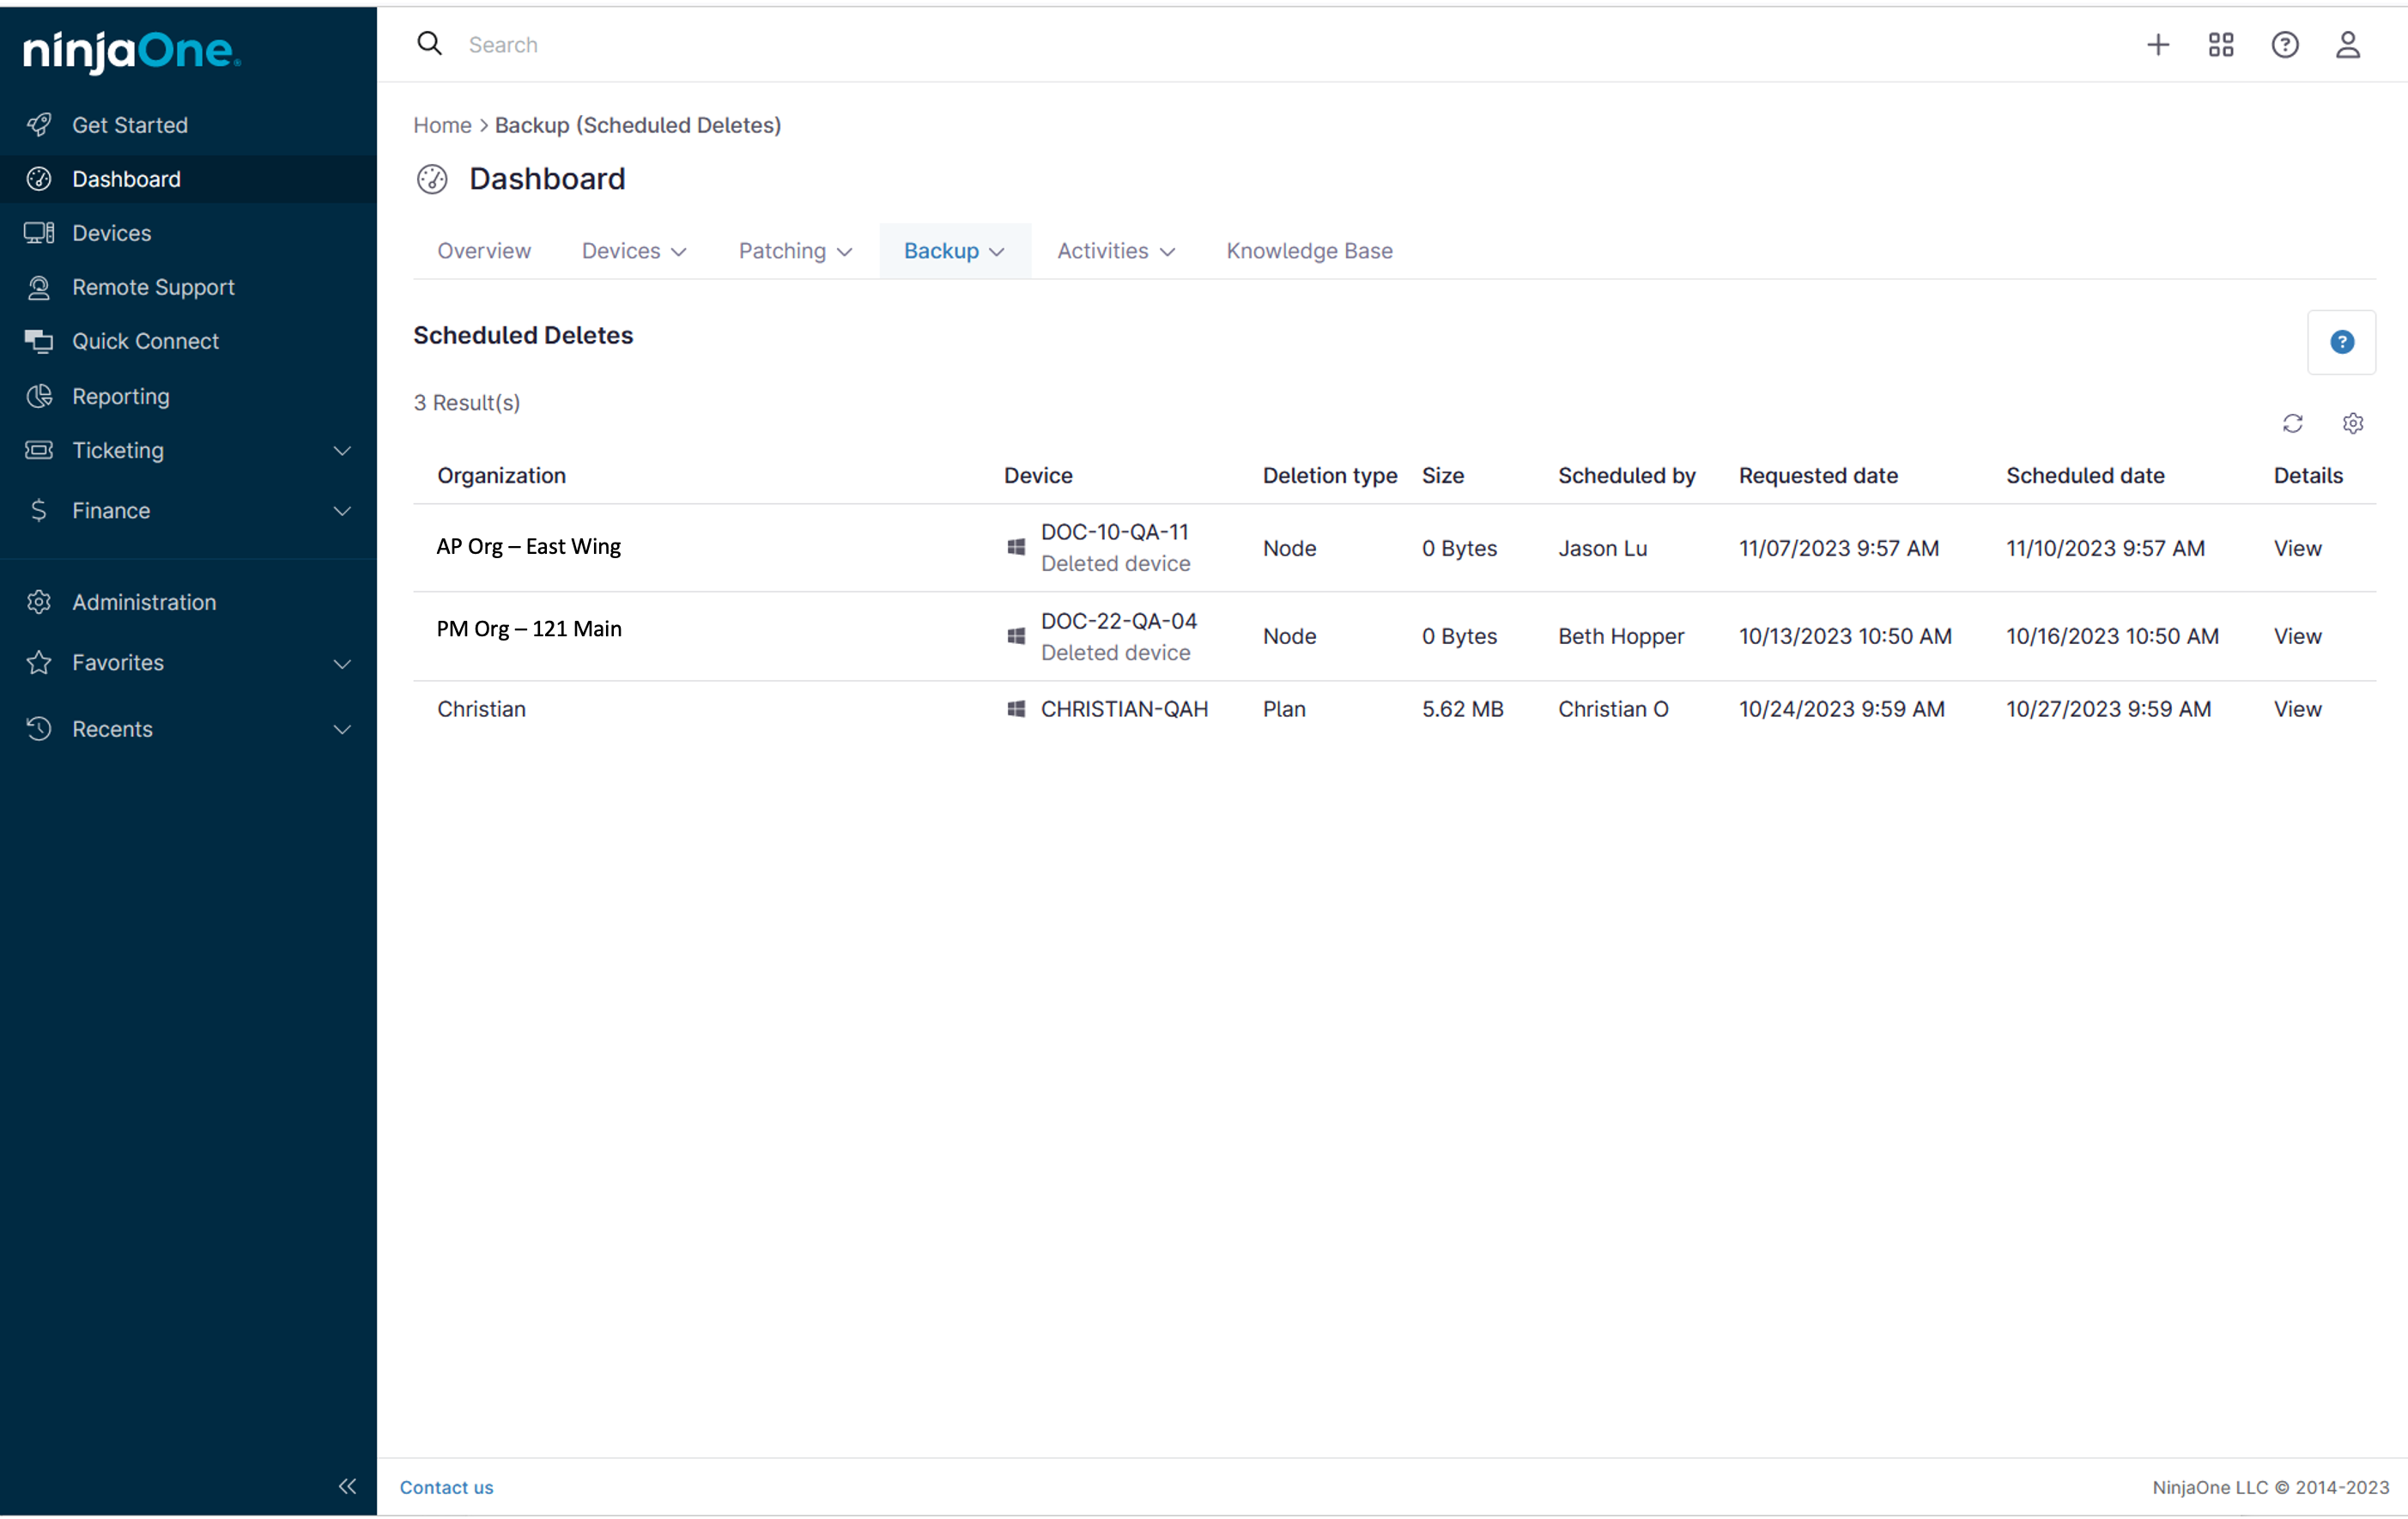The width and height of the screenshot is (2408, 1519).
Task: Open the Patching tab dropdown
Action: coord(795,251)
